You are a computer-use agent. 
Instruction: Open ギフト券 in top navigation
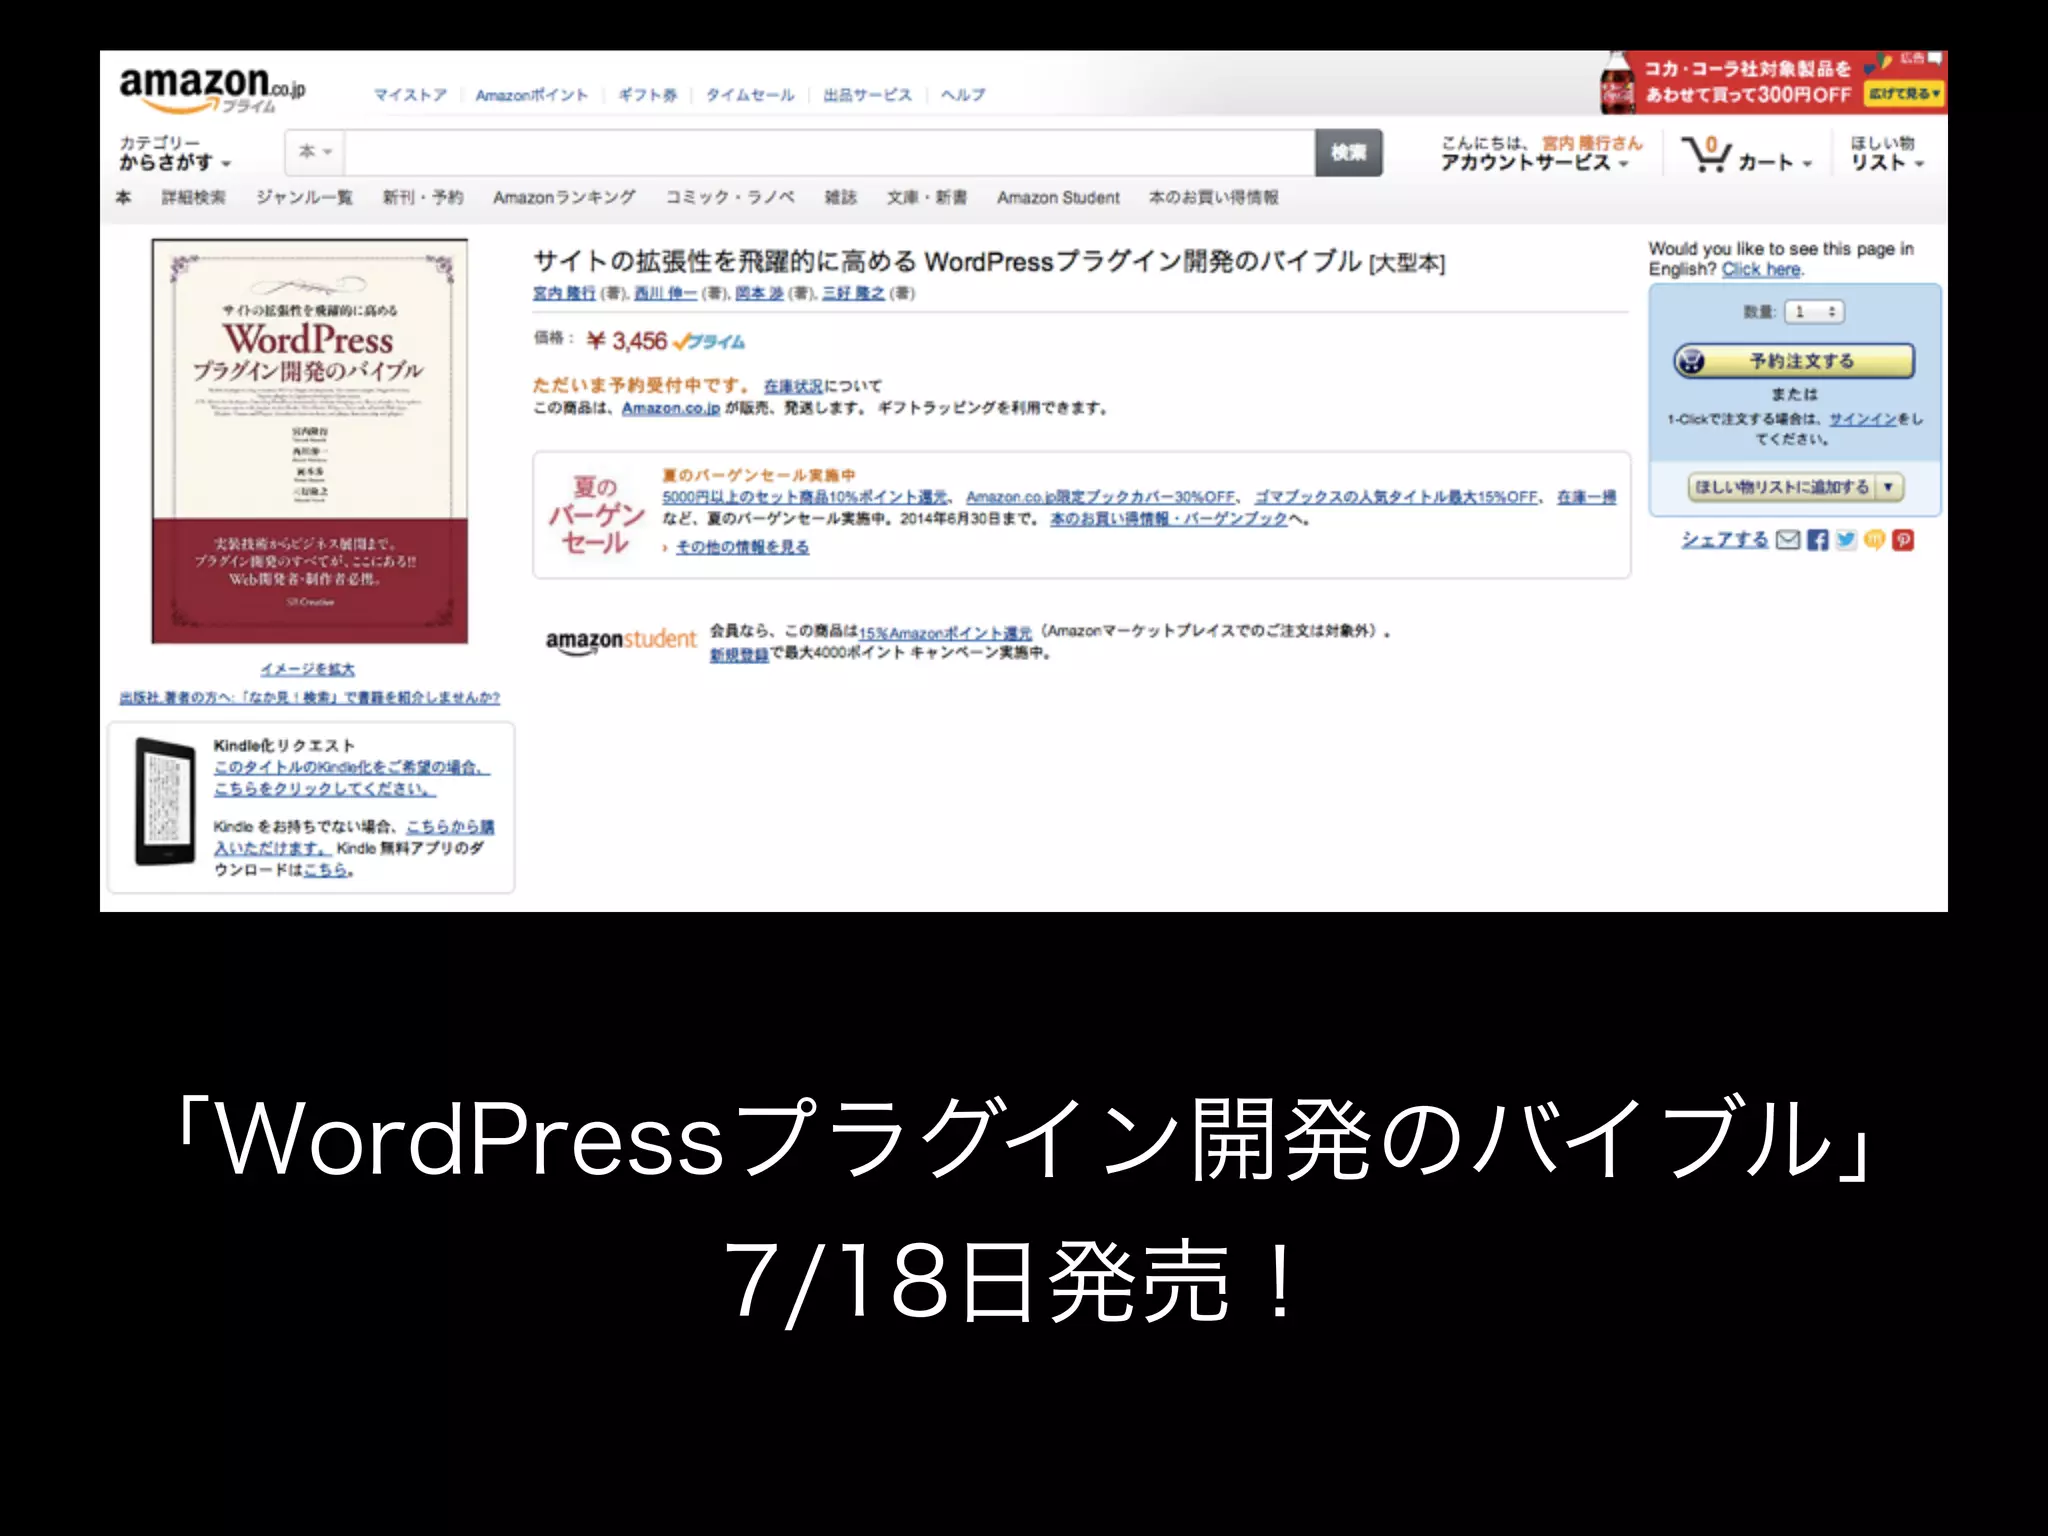[648, 95]
